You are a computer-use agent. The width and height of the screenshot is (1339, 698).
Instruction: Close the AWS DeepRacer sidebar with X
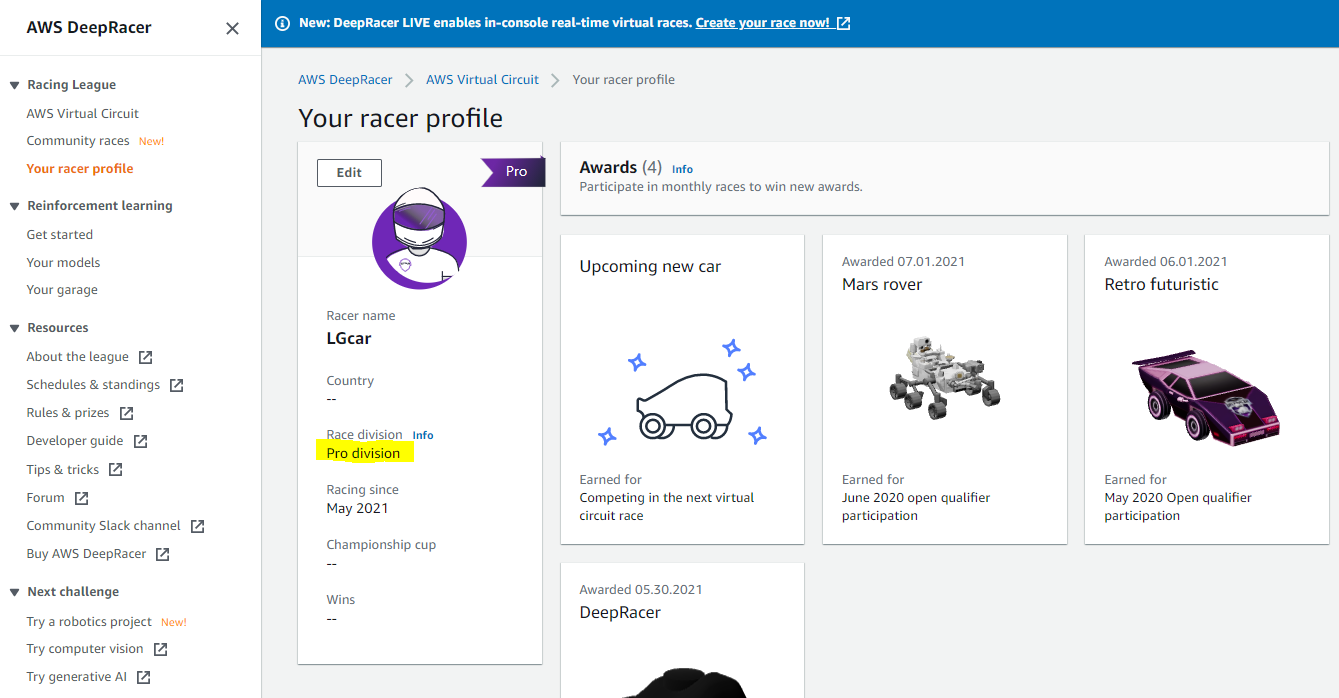pos(232,28)
